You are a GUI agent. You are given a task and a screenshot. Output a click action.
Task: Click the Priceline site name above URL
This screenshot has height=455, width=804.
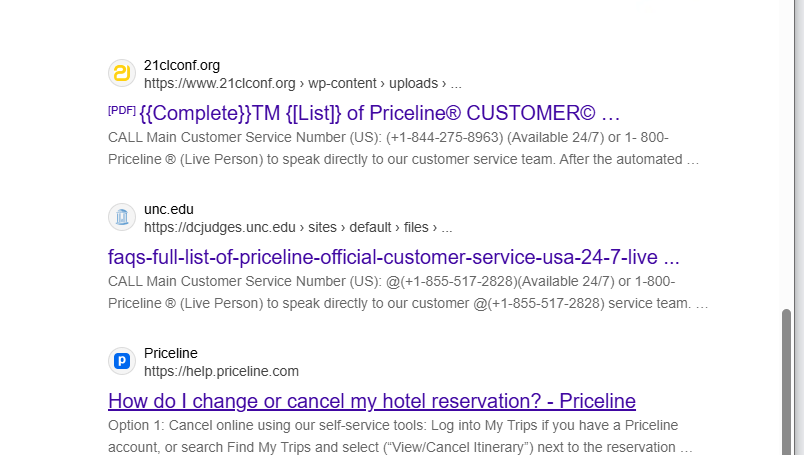171,353
